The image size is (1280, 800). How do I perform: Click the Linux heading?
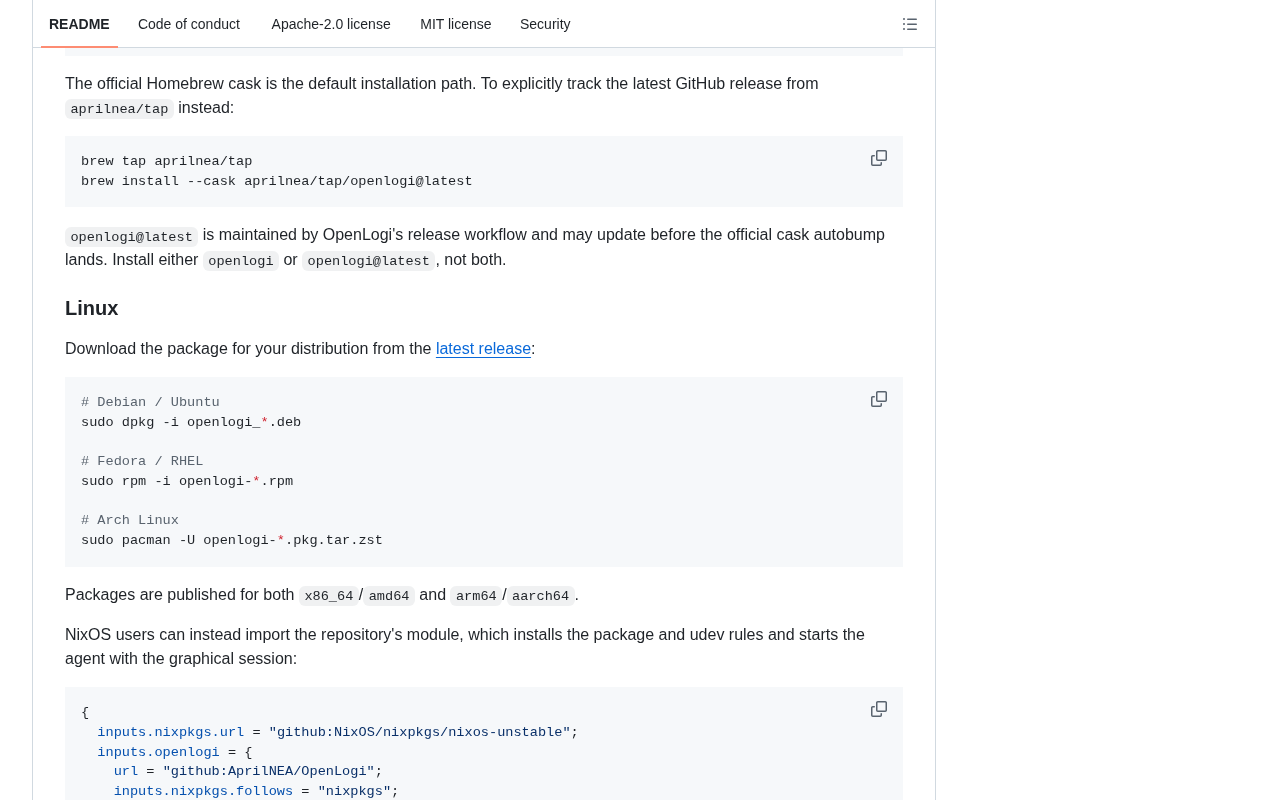(92, 308)
